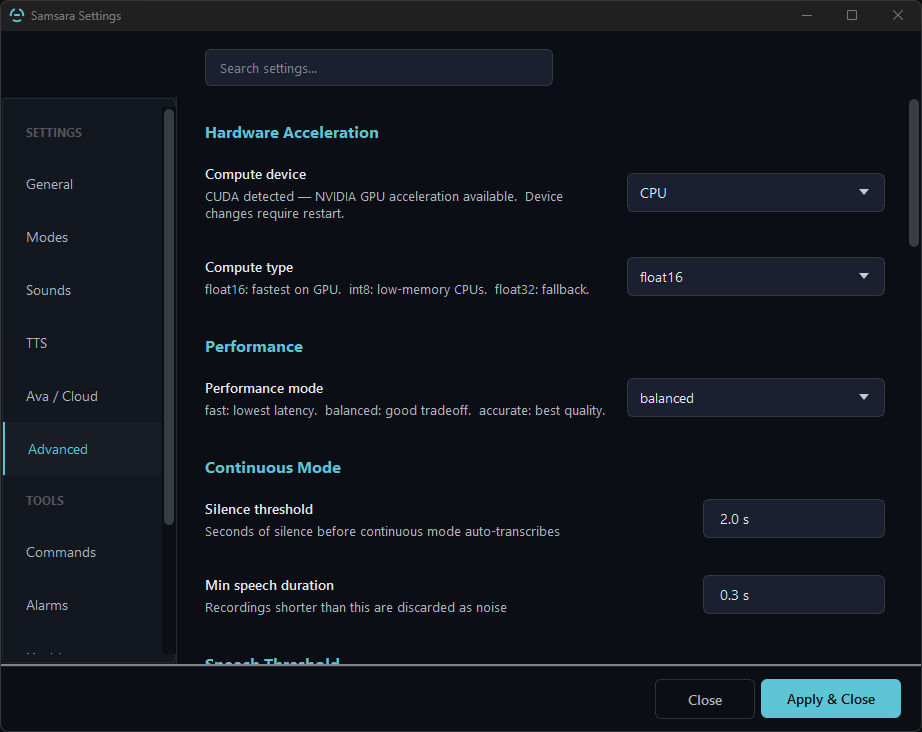Click the Close button at bottom
The height and width of the screenshot is (732, 922).
pyautogui.click(x=704, y=700)
